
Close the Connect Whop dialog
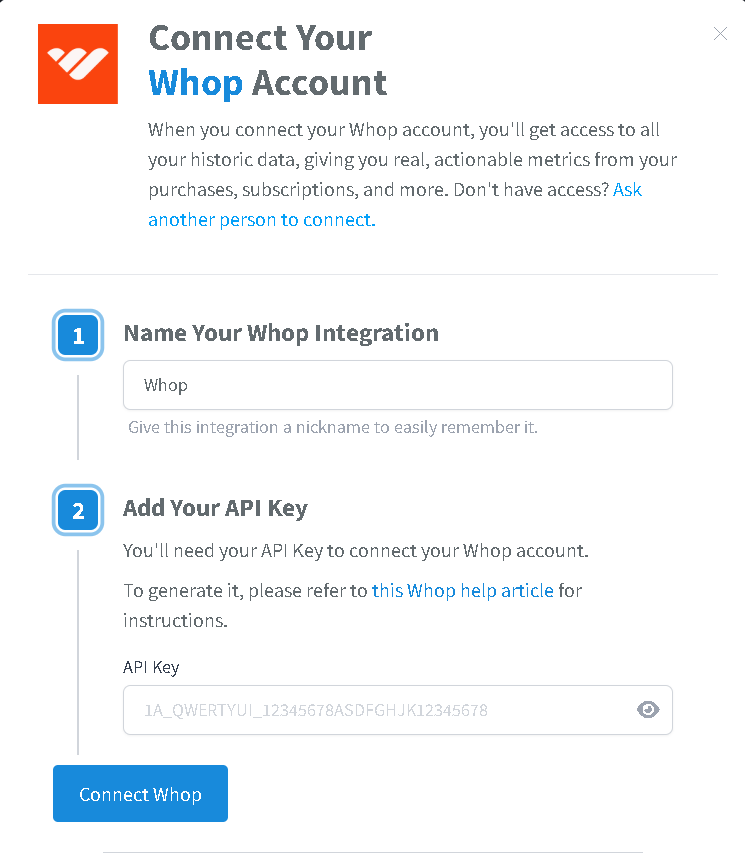720,34
